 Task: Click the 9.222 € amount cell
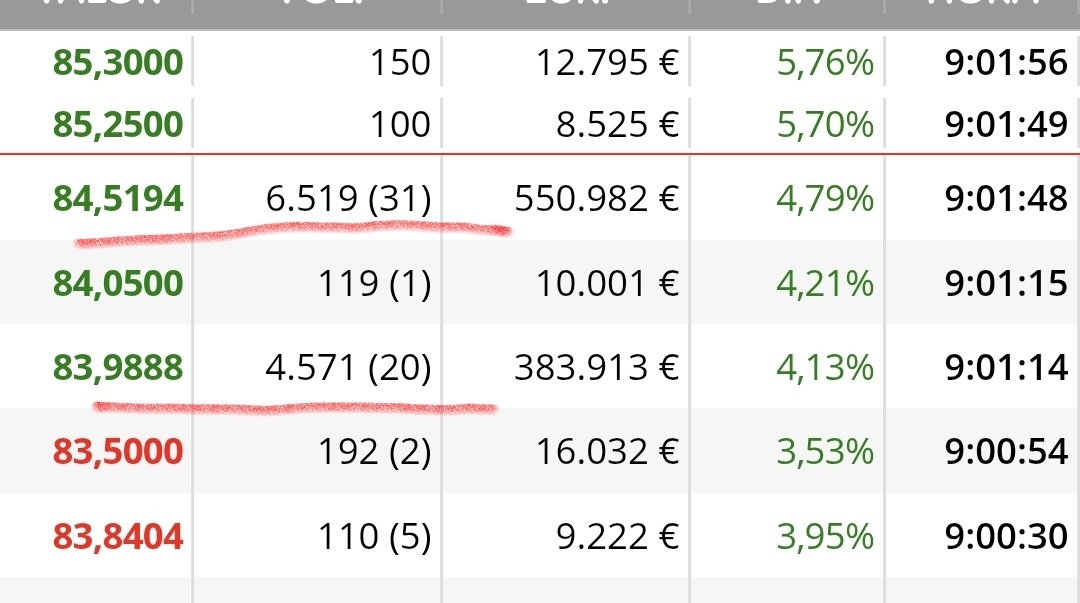point(618,537)
